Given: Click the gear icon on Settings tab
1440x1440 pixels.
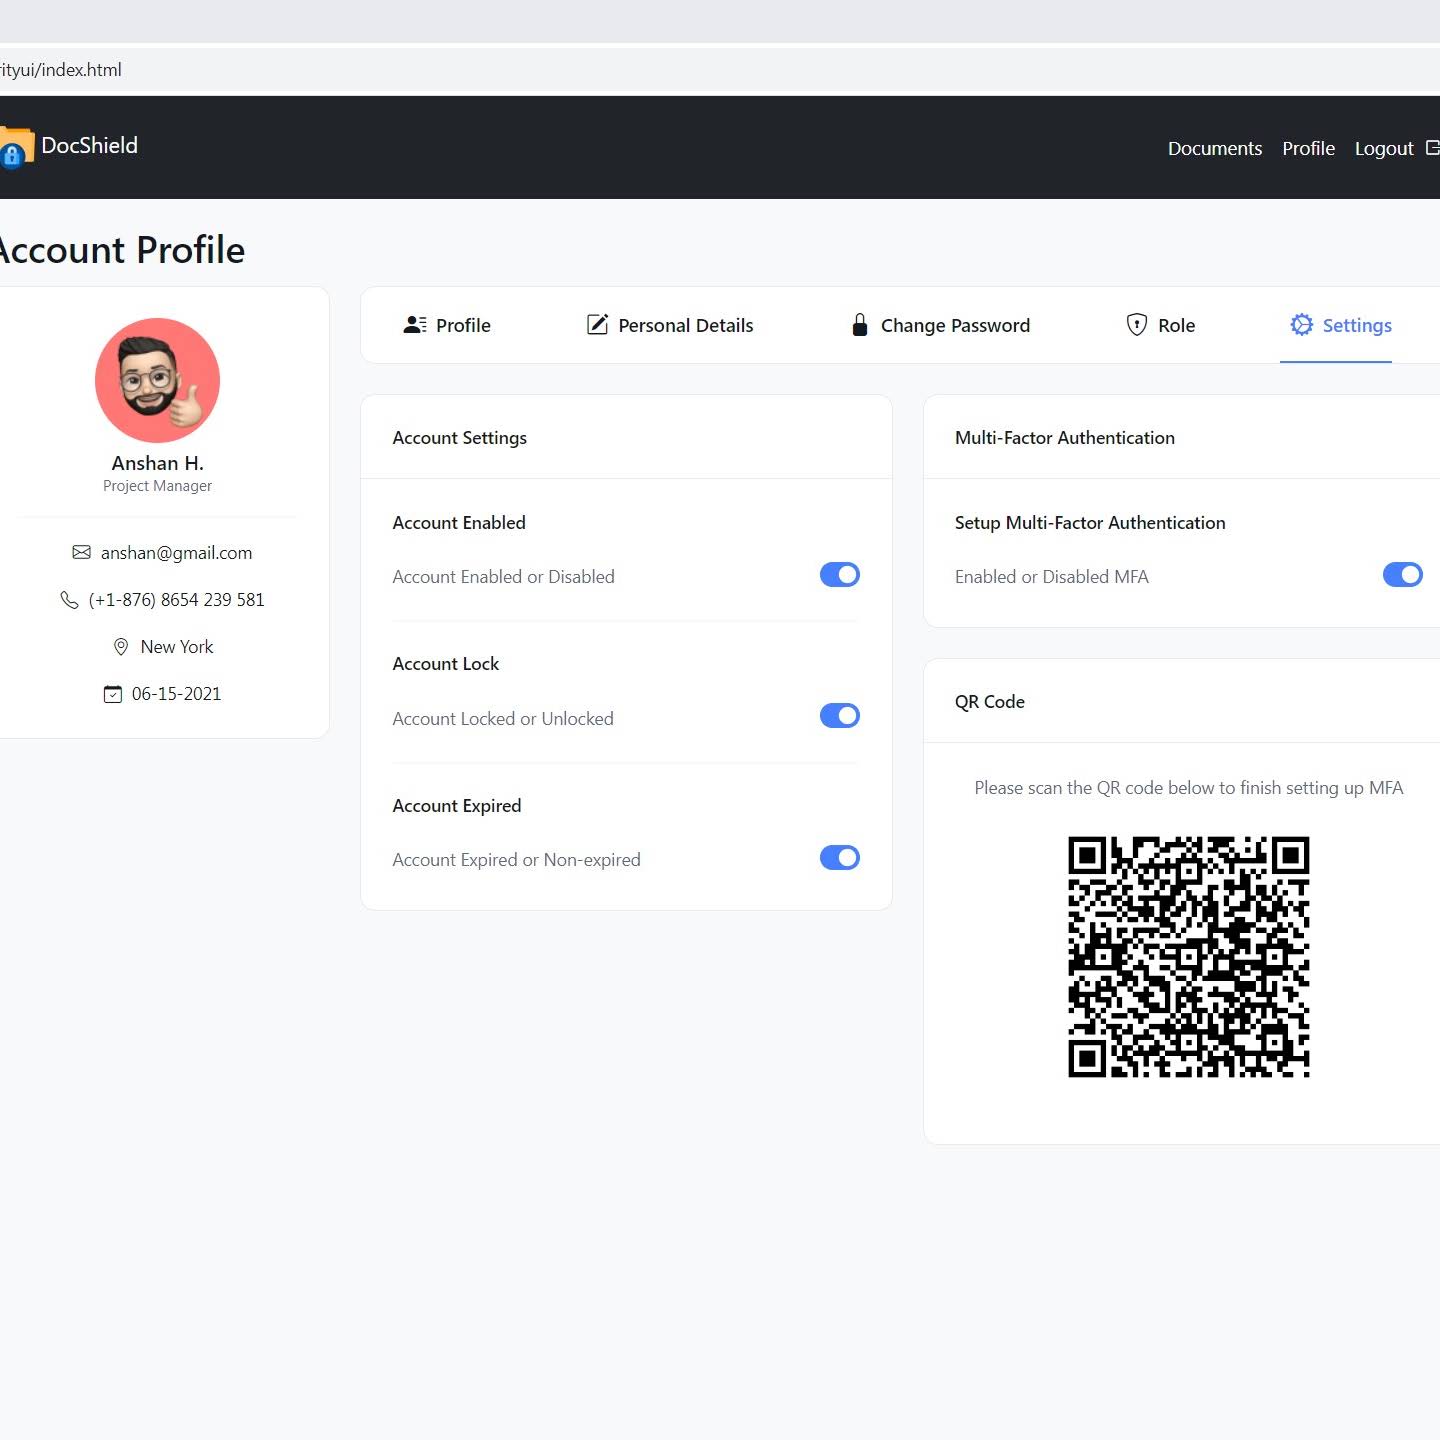Looking at the screenshot, I should point(1301,325).
